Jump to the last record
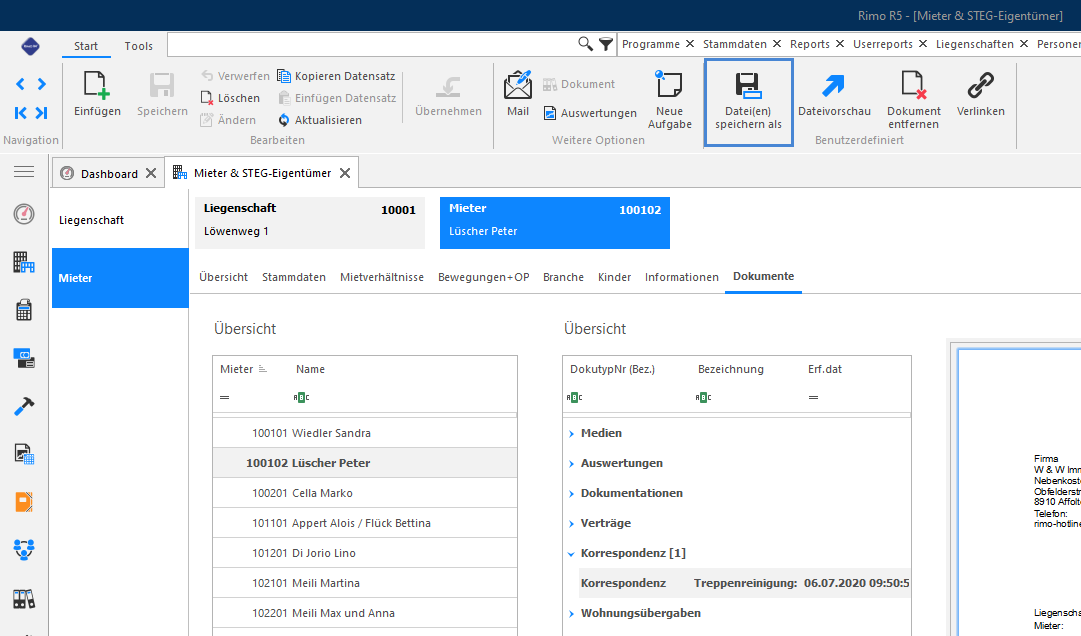The image size is (1081, 636). point(42,113)
